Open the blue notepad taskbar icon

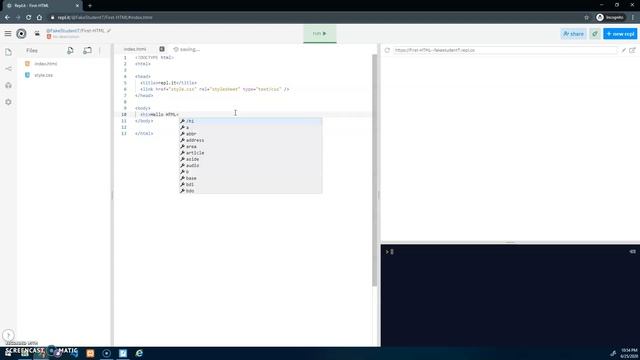(x=123, y=353)
